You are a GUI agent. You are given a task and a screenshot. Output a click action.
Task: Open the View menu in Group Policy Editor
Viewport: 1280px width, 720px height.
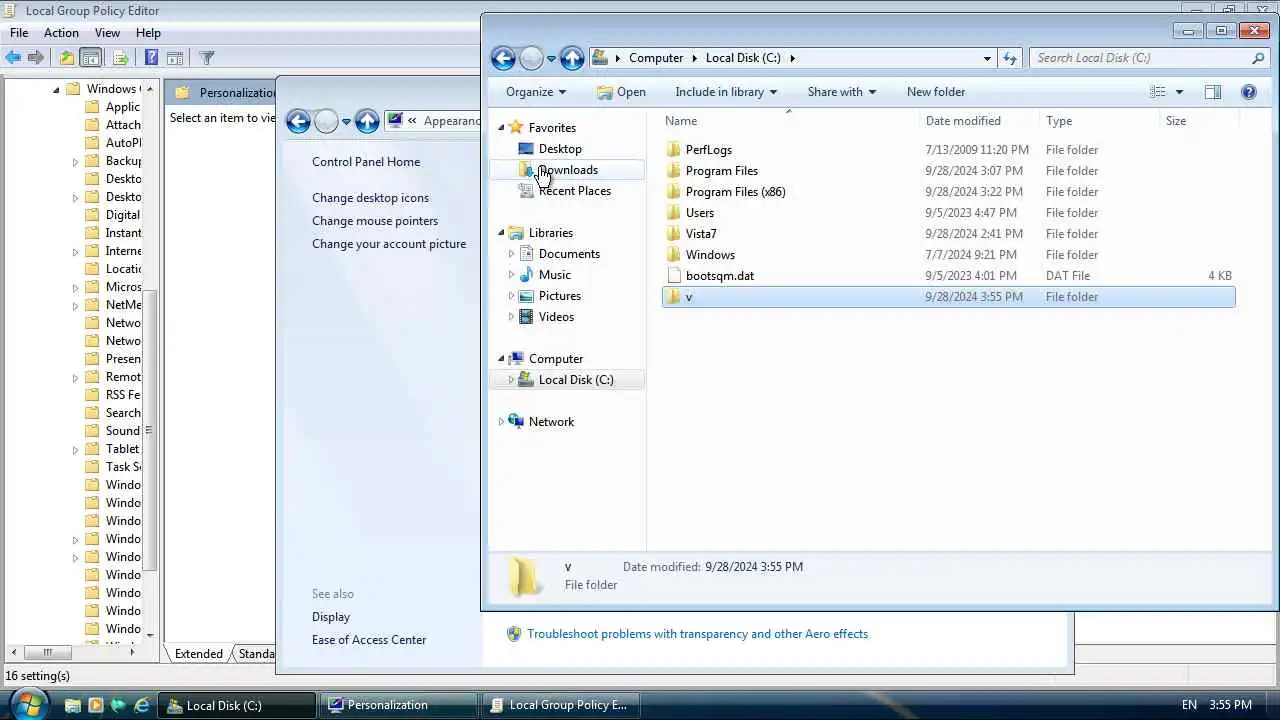(x=107, y=33)
